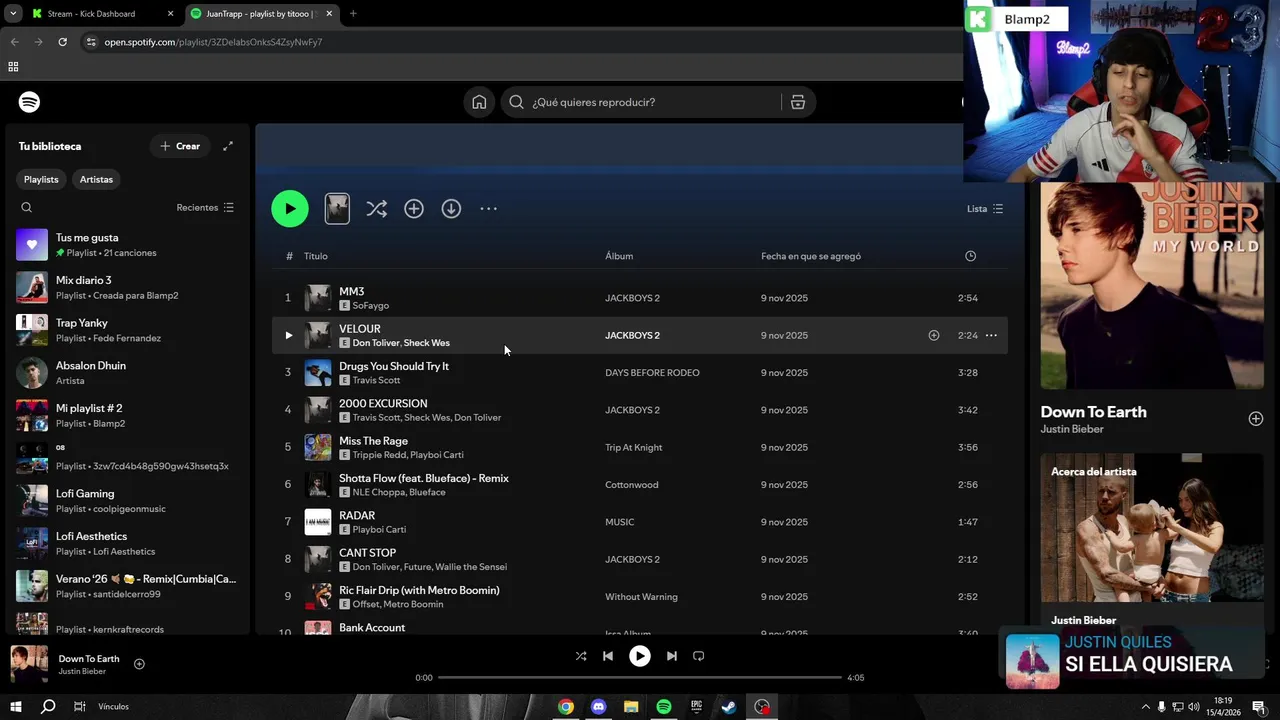Image resolution: width=1280 pixels, height=720 pixels.
Task: Open Justin Bieber link in right panel
Action: [1072, 429]
